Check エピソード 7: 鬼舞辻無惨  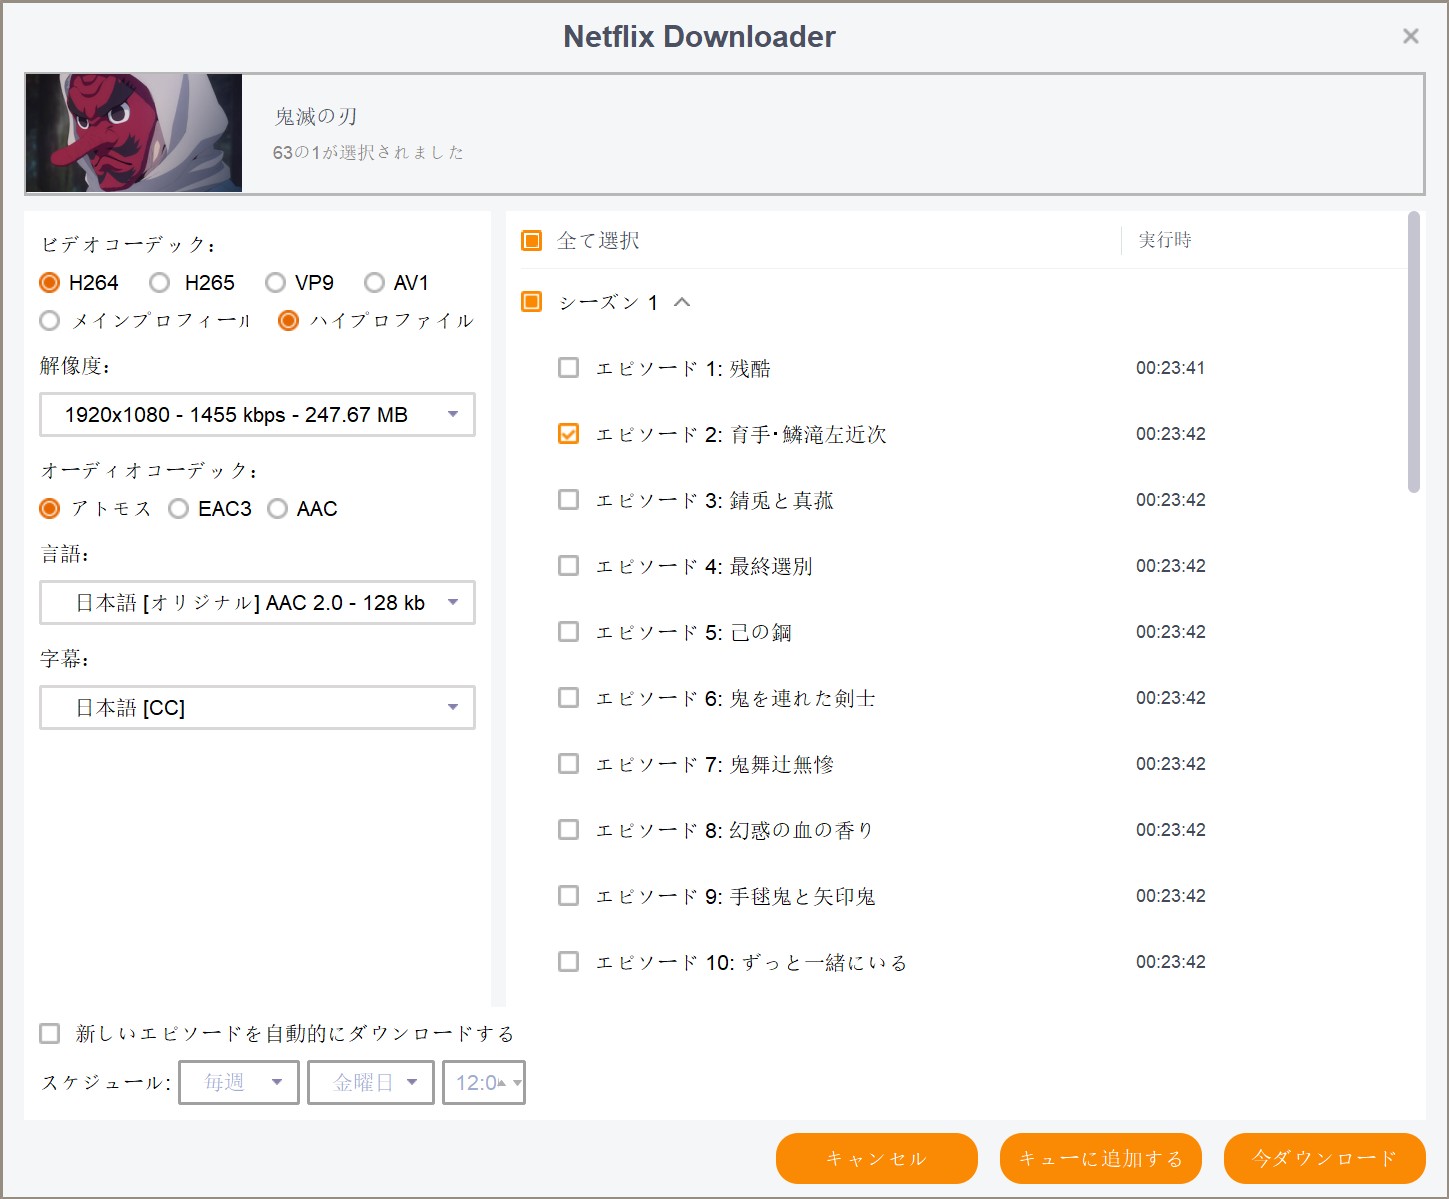pyautogui.click(x=568, y=764)
